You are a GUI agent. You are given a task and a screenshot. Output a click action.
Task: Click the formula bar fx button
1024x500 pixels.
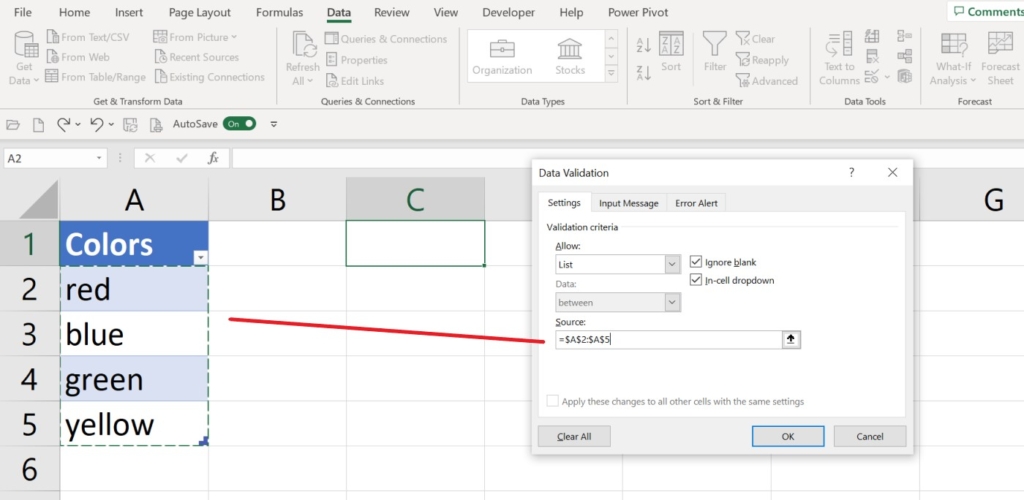[x=213, y=159]
